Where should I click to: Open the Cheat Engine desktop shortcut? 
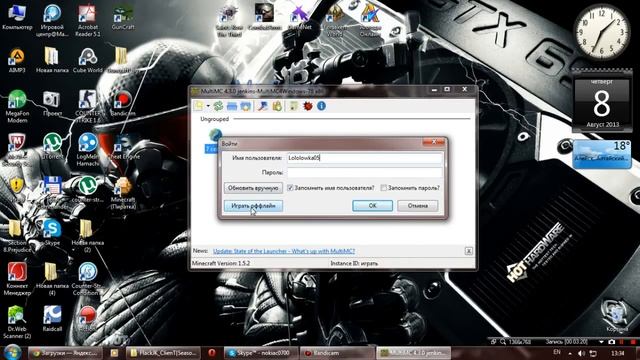tap(122, 147)
